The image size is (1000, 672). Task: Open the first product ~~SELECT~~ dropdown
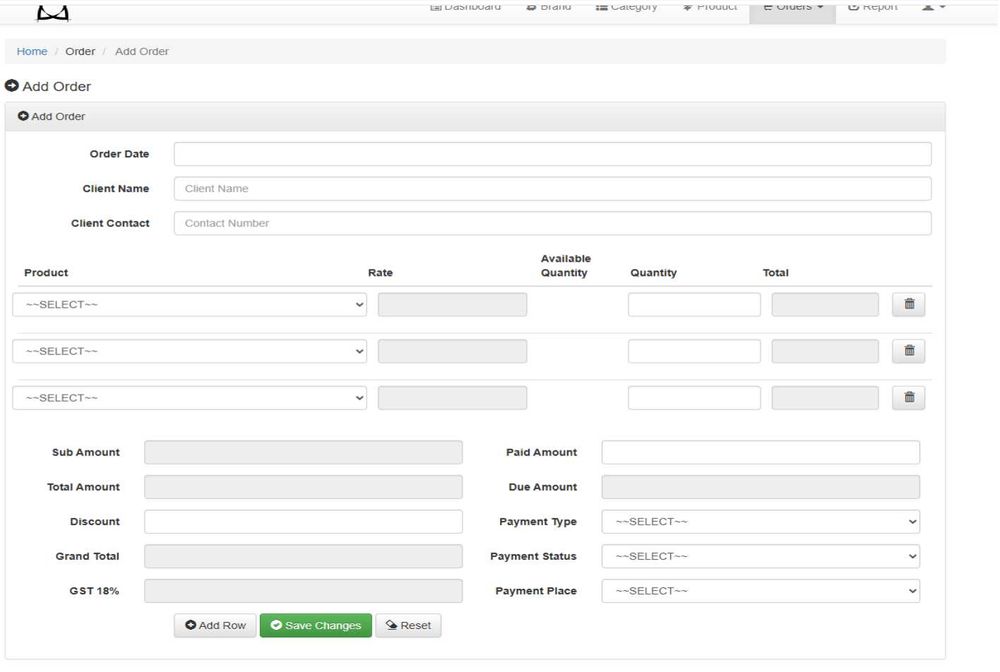coord(189,305)
